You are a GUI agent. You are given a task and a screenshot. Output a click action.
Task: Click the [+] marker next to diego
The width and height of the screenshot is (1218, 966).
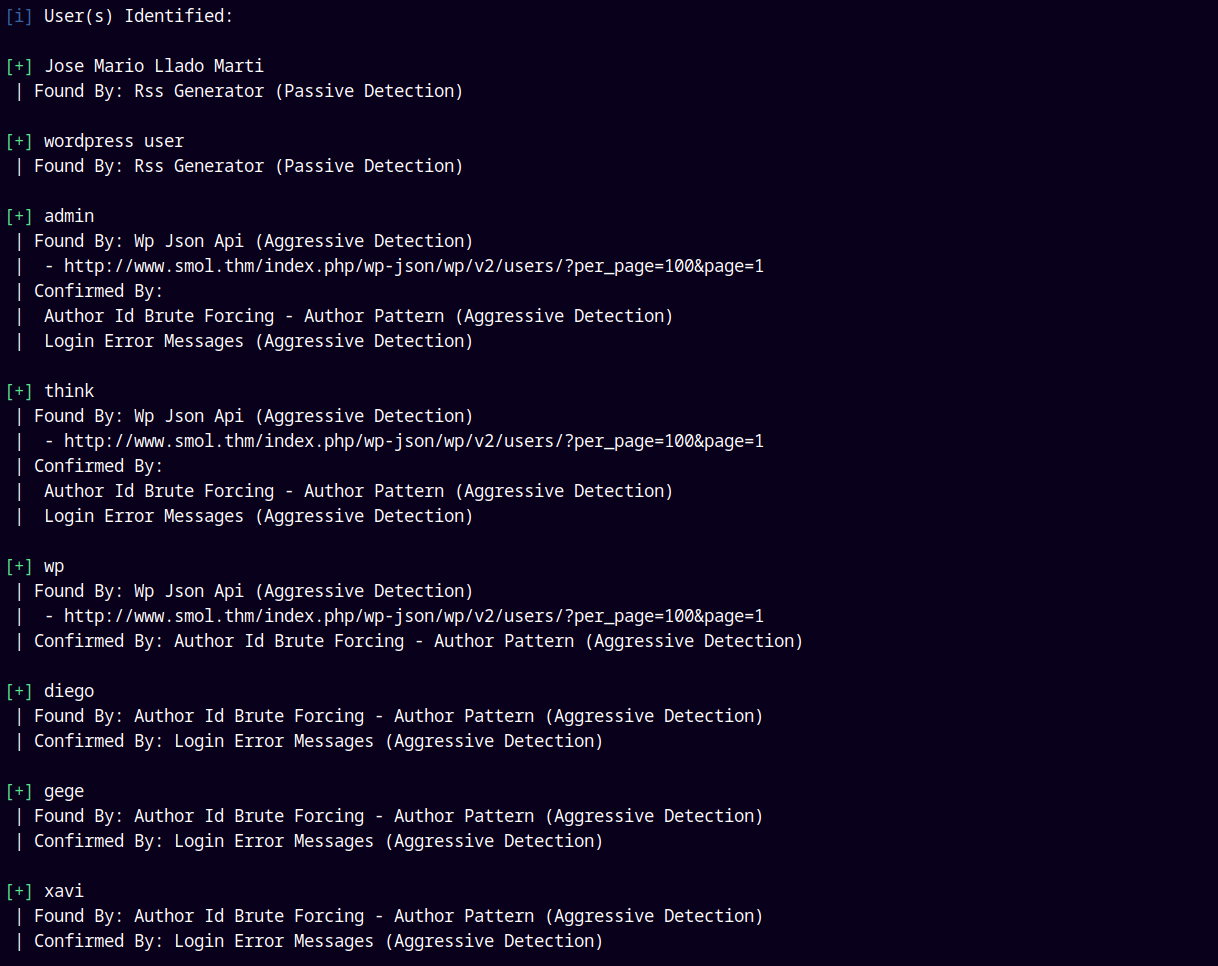[19, 691]
